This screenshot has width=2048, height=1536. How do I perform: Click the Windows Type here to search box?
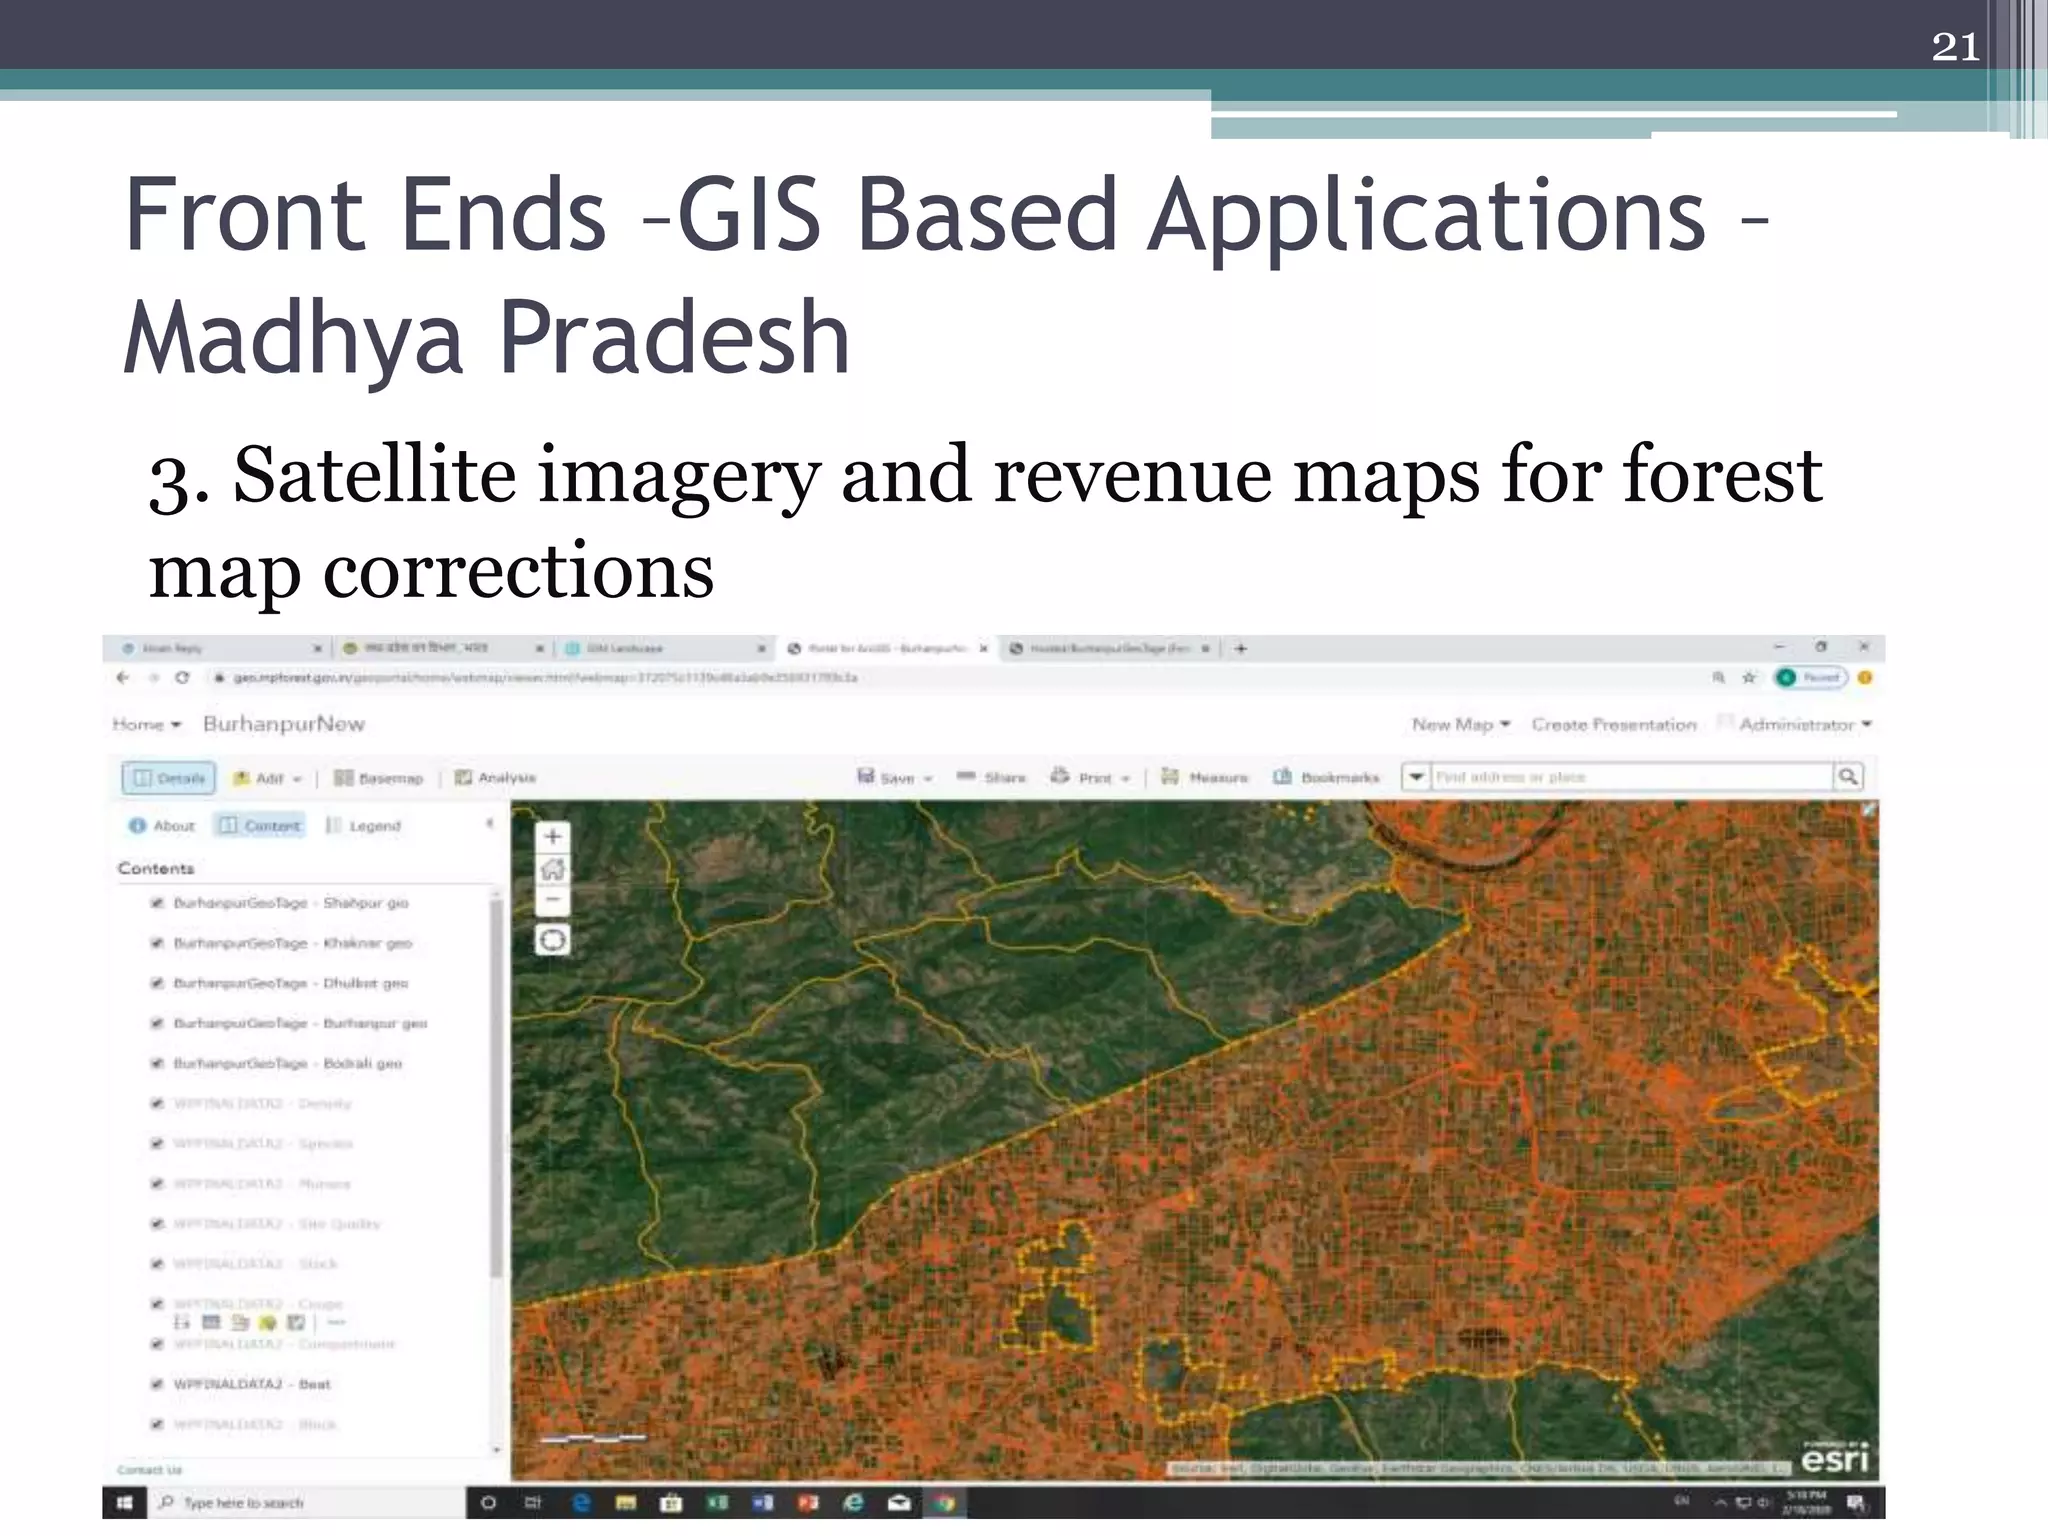[x=307, y=1502]
